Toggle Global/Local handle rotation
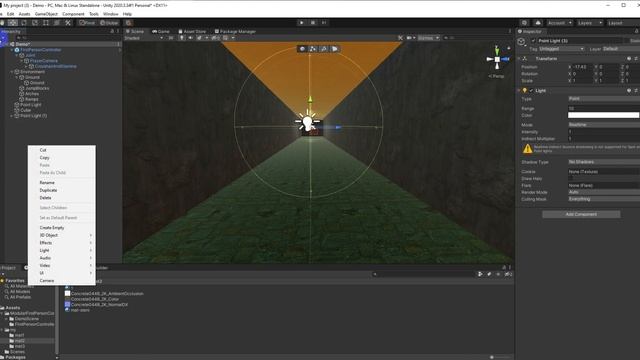The image size is (640, 360). tap(109, 23)
